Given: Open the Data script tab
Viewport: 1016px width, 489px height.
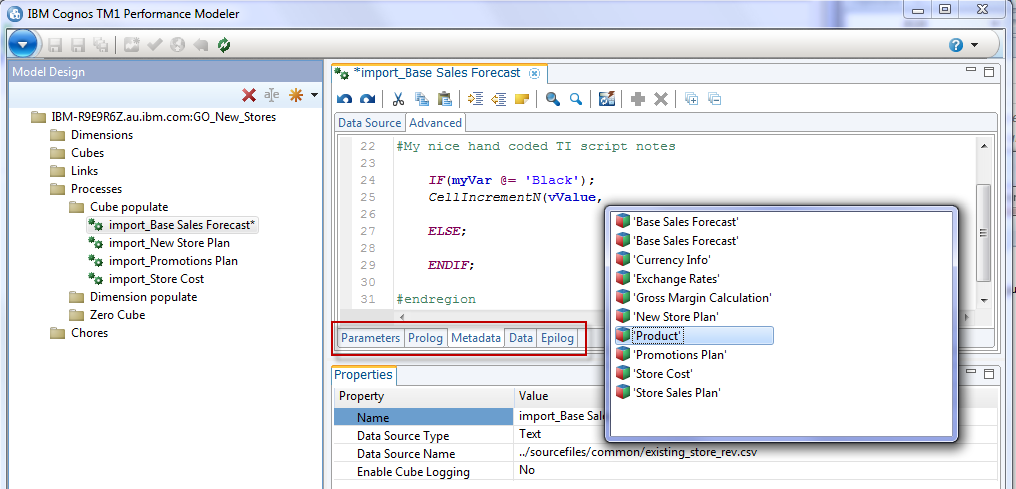Looking at the screenshot, I should point(521,337).
